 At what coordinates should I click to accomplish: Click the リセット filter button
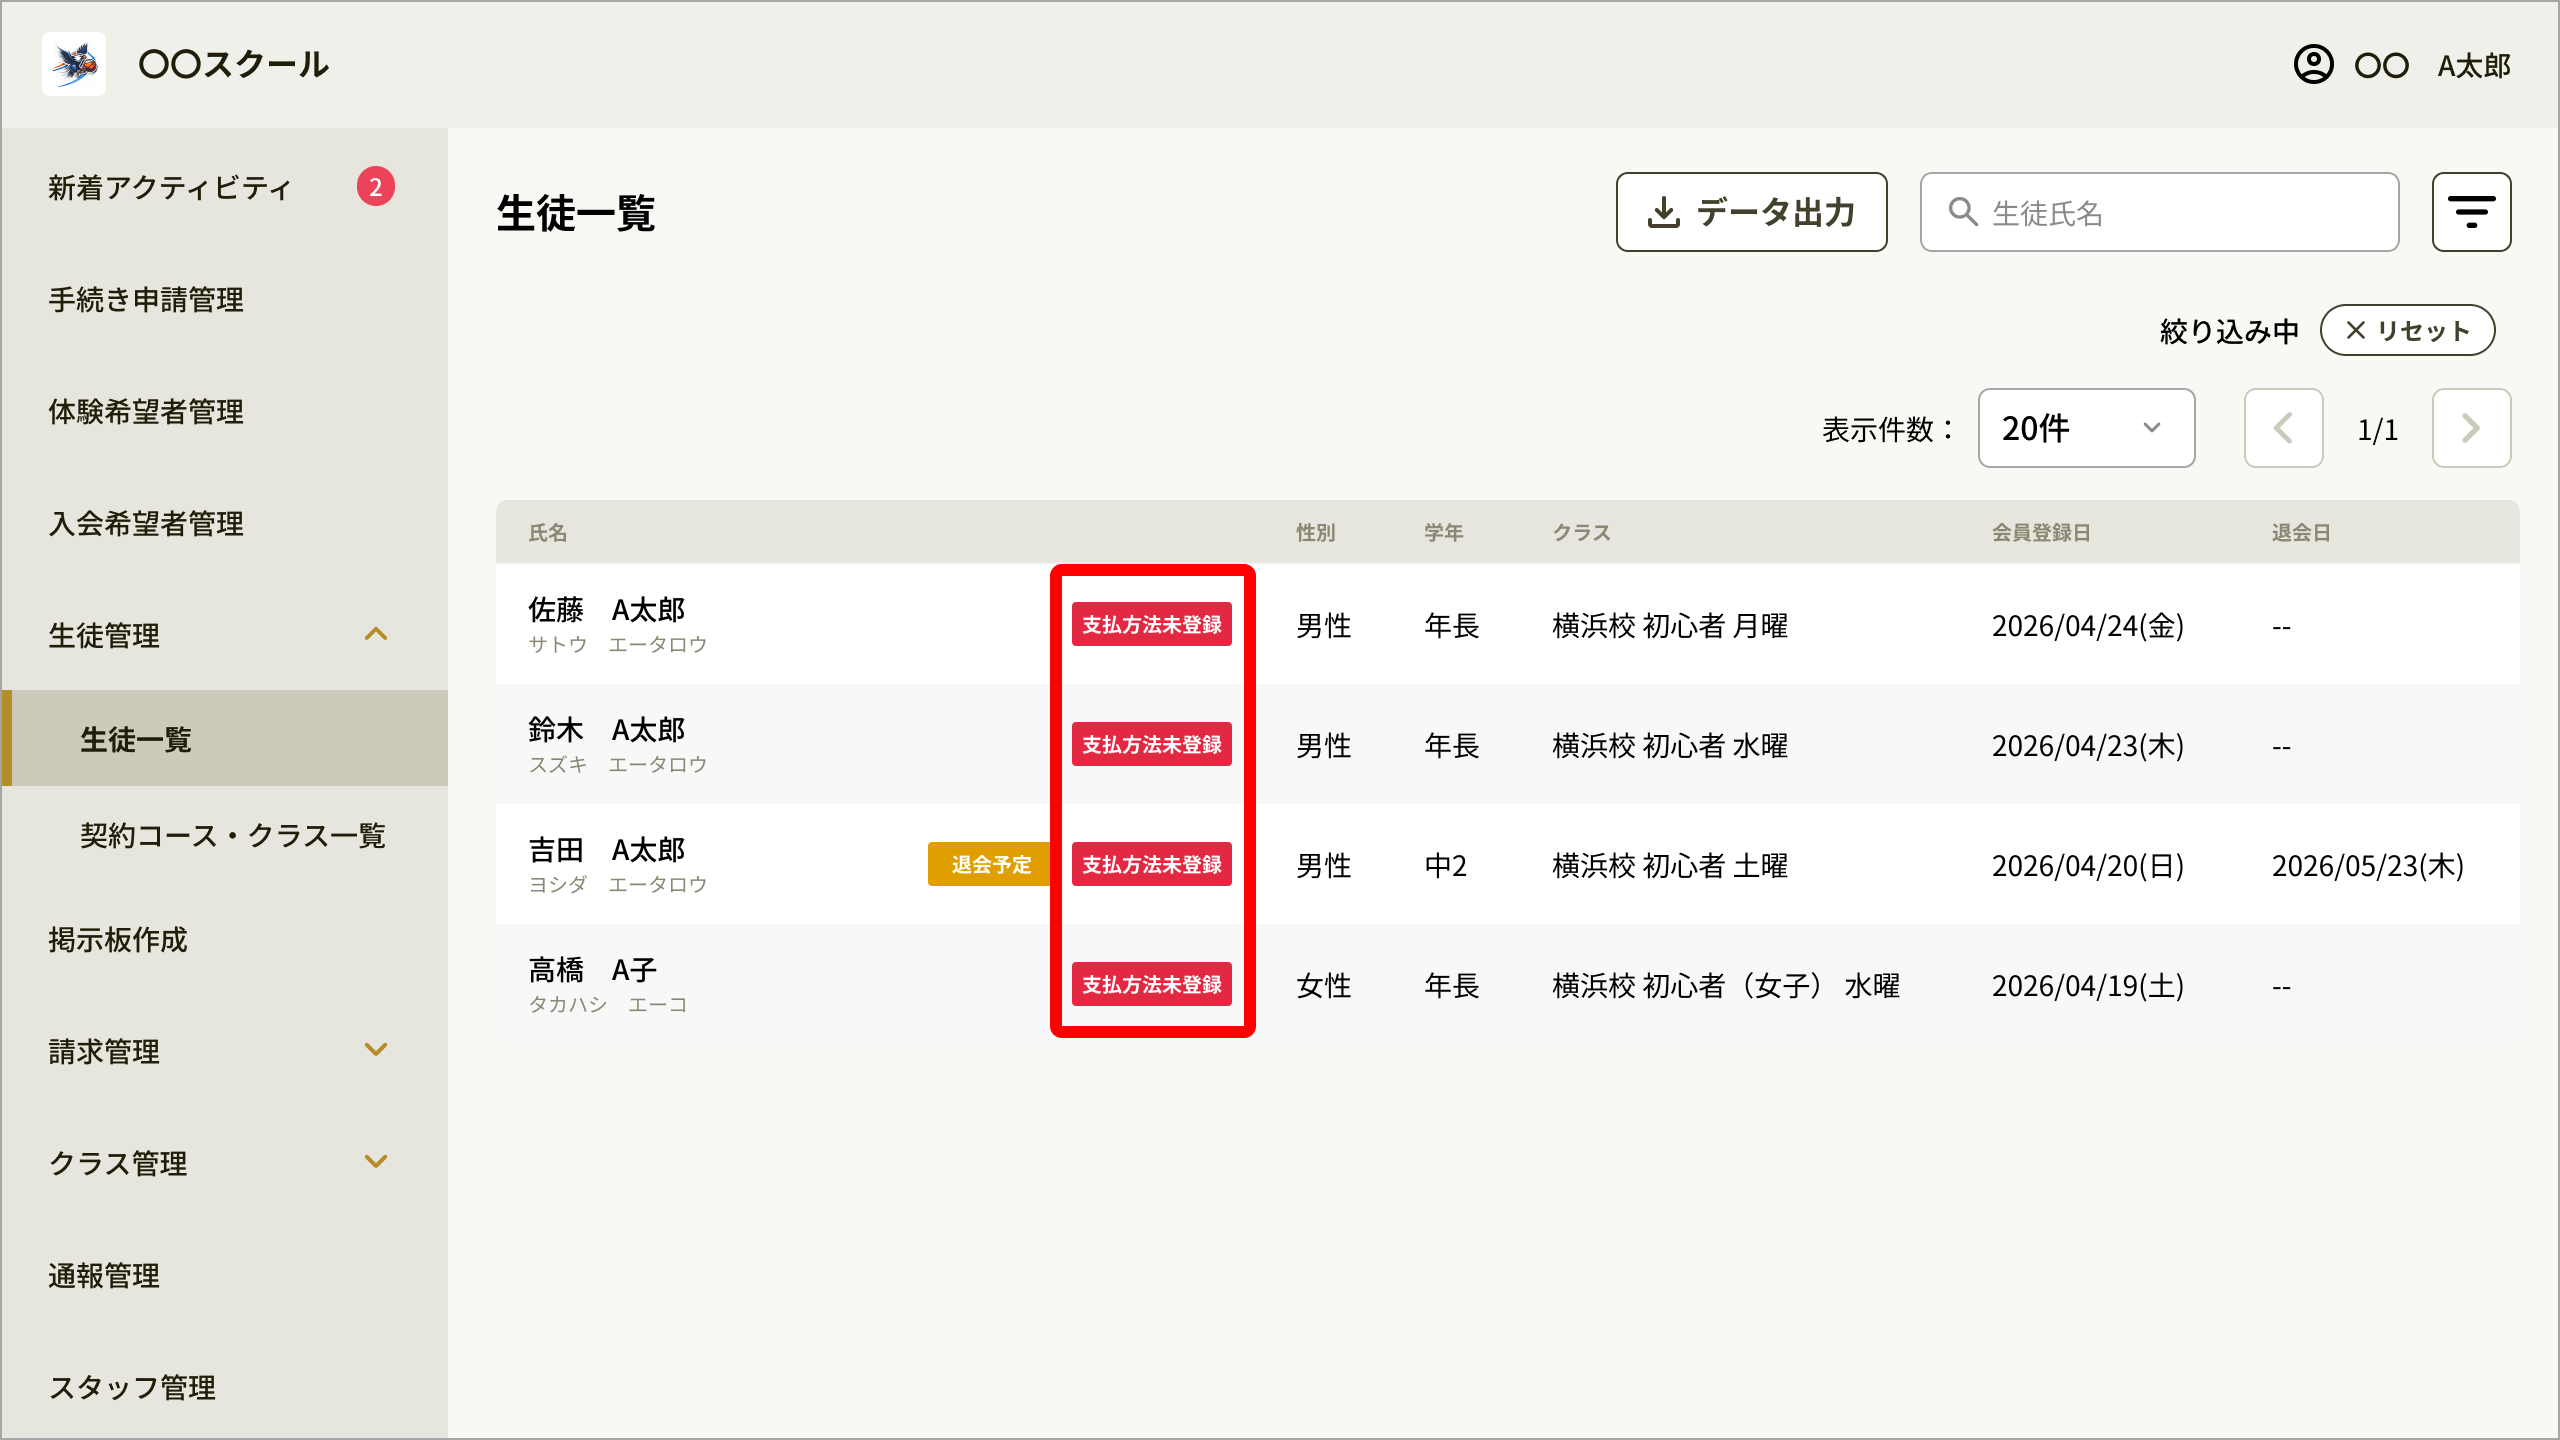[2407, 330]
